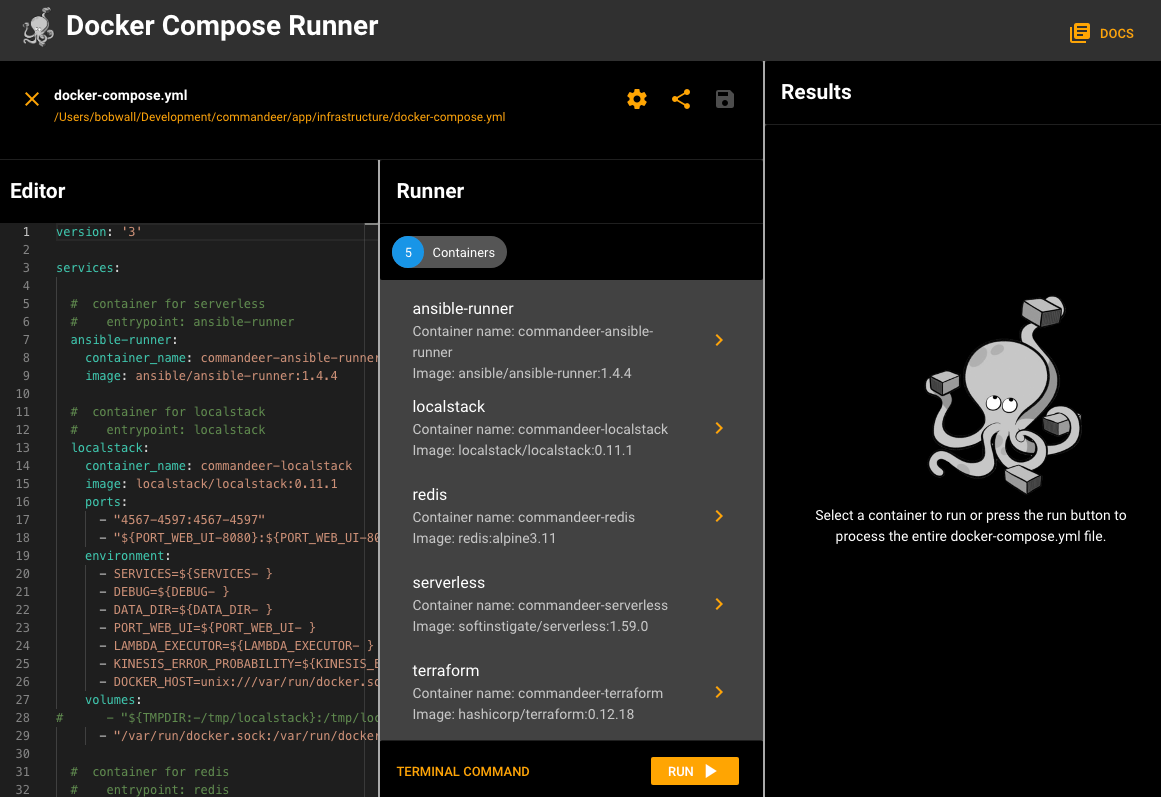The height and width of the screenshot is (797, 1161).
Task: Click "Image: redis:alpine3.11" in Runner
Action: point(484,538)
